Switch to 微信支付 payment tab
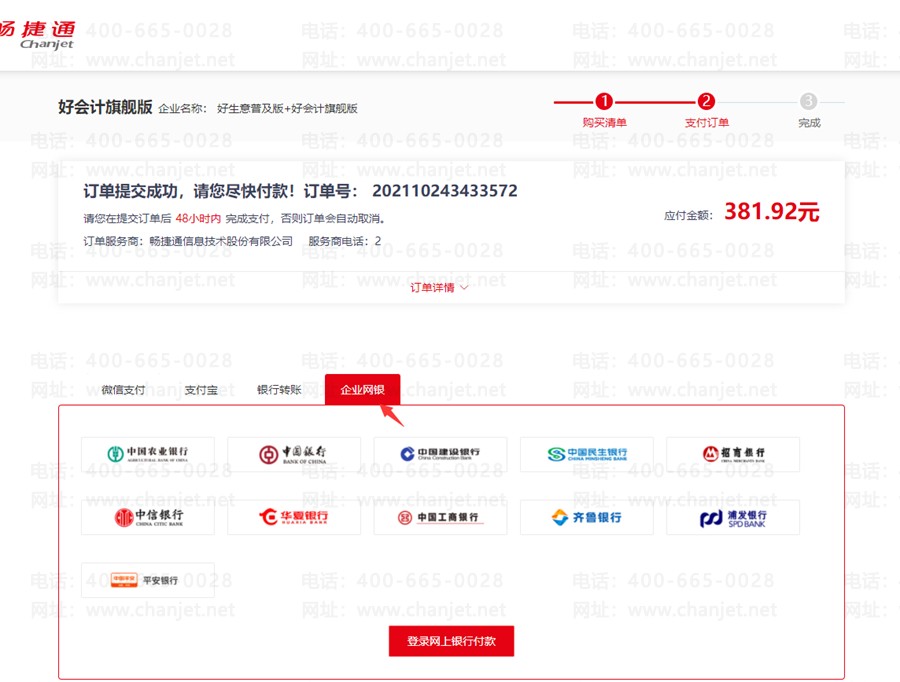This screenshot has width=900, height=682. coord(123,390)
